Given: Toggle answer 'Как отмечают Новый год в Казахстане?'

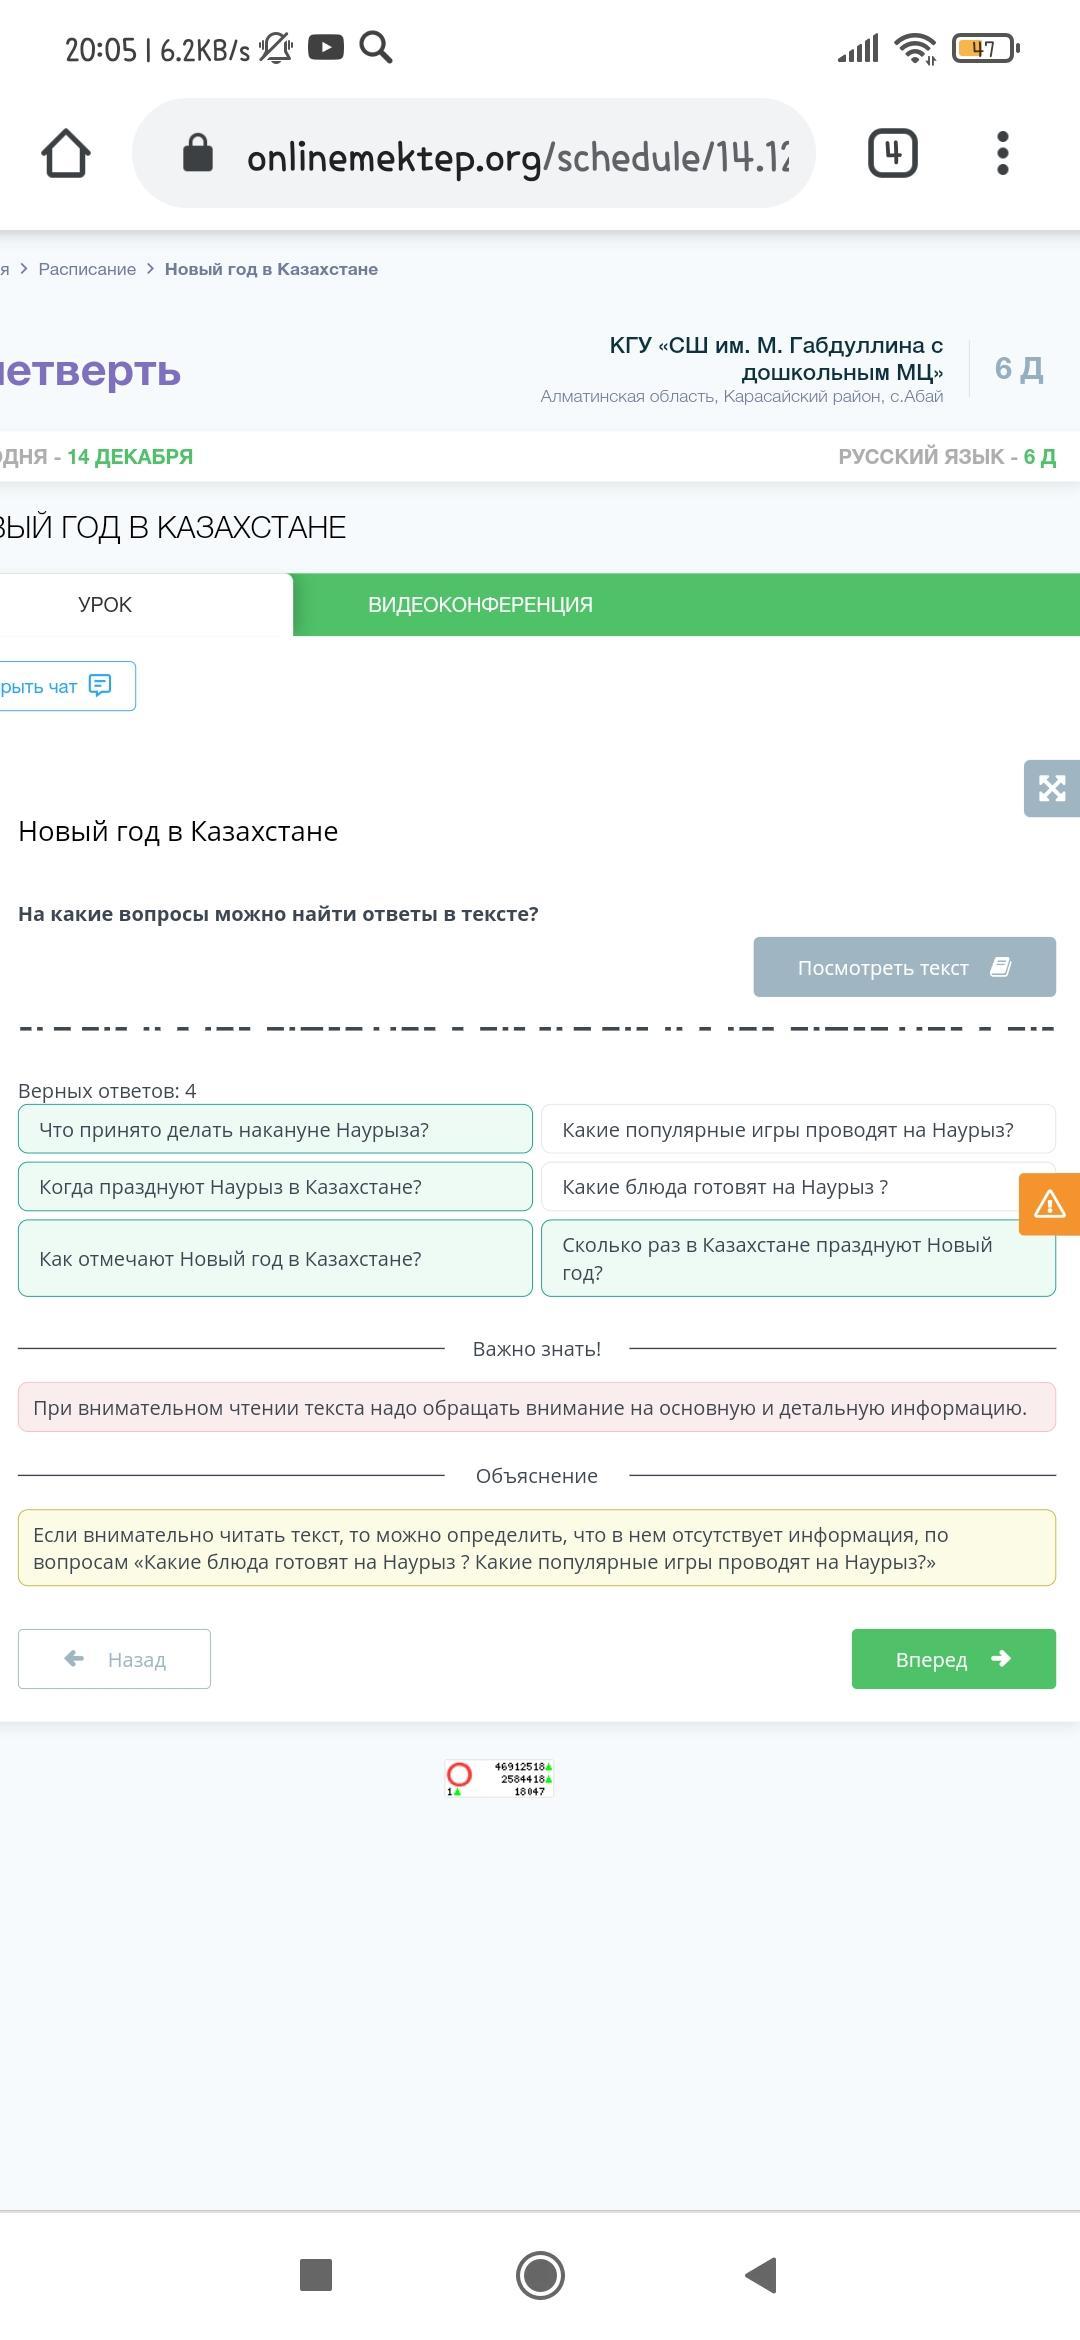Looking at the screenshot, I should 275,1259.
